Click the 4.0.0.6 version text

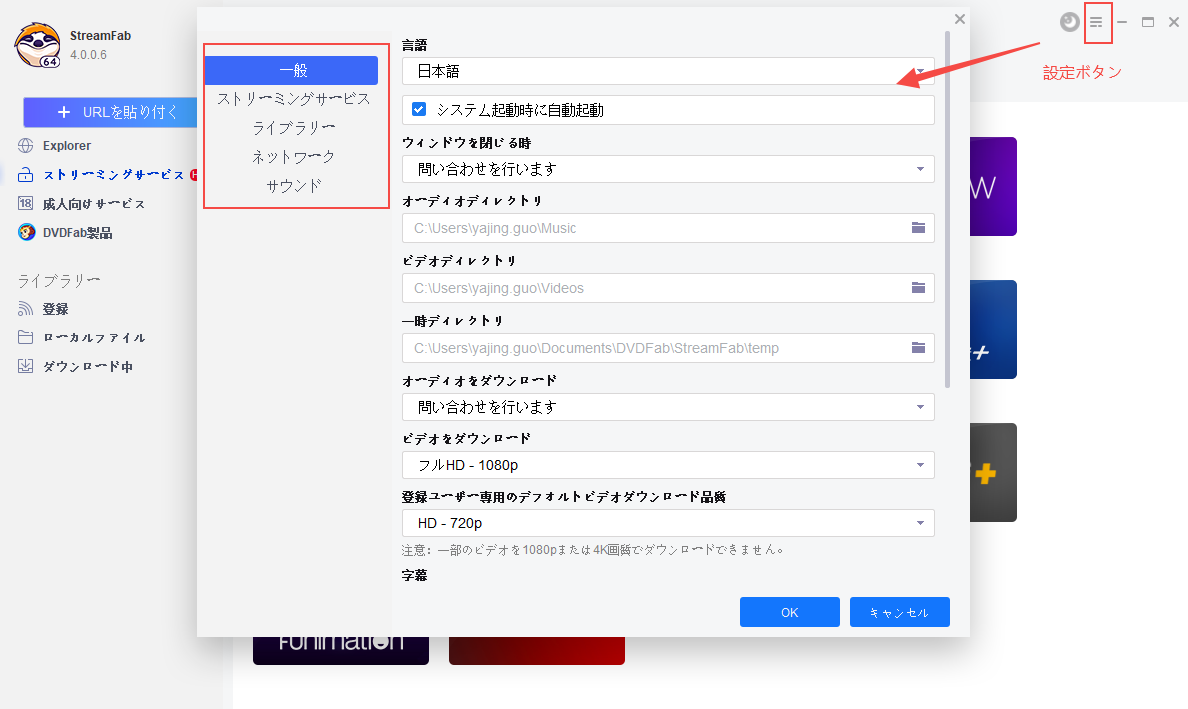pos(88,55)
